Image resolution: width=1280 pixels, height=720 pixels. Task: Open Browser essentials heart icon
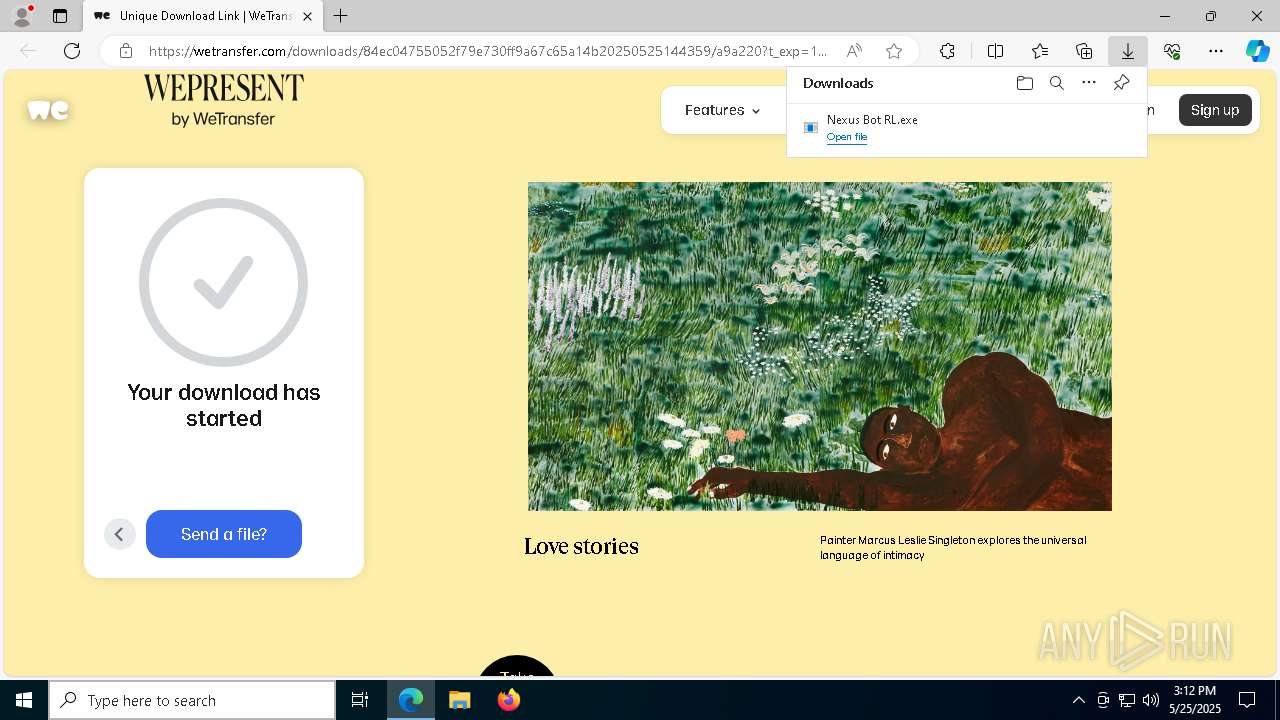tap(1172, 51)
